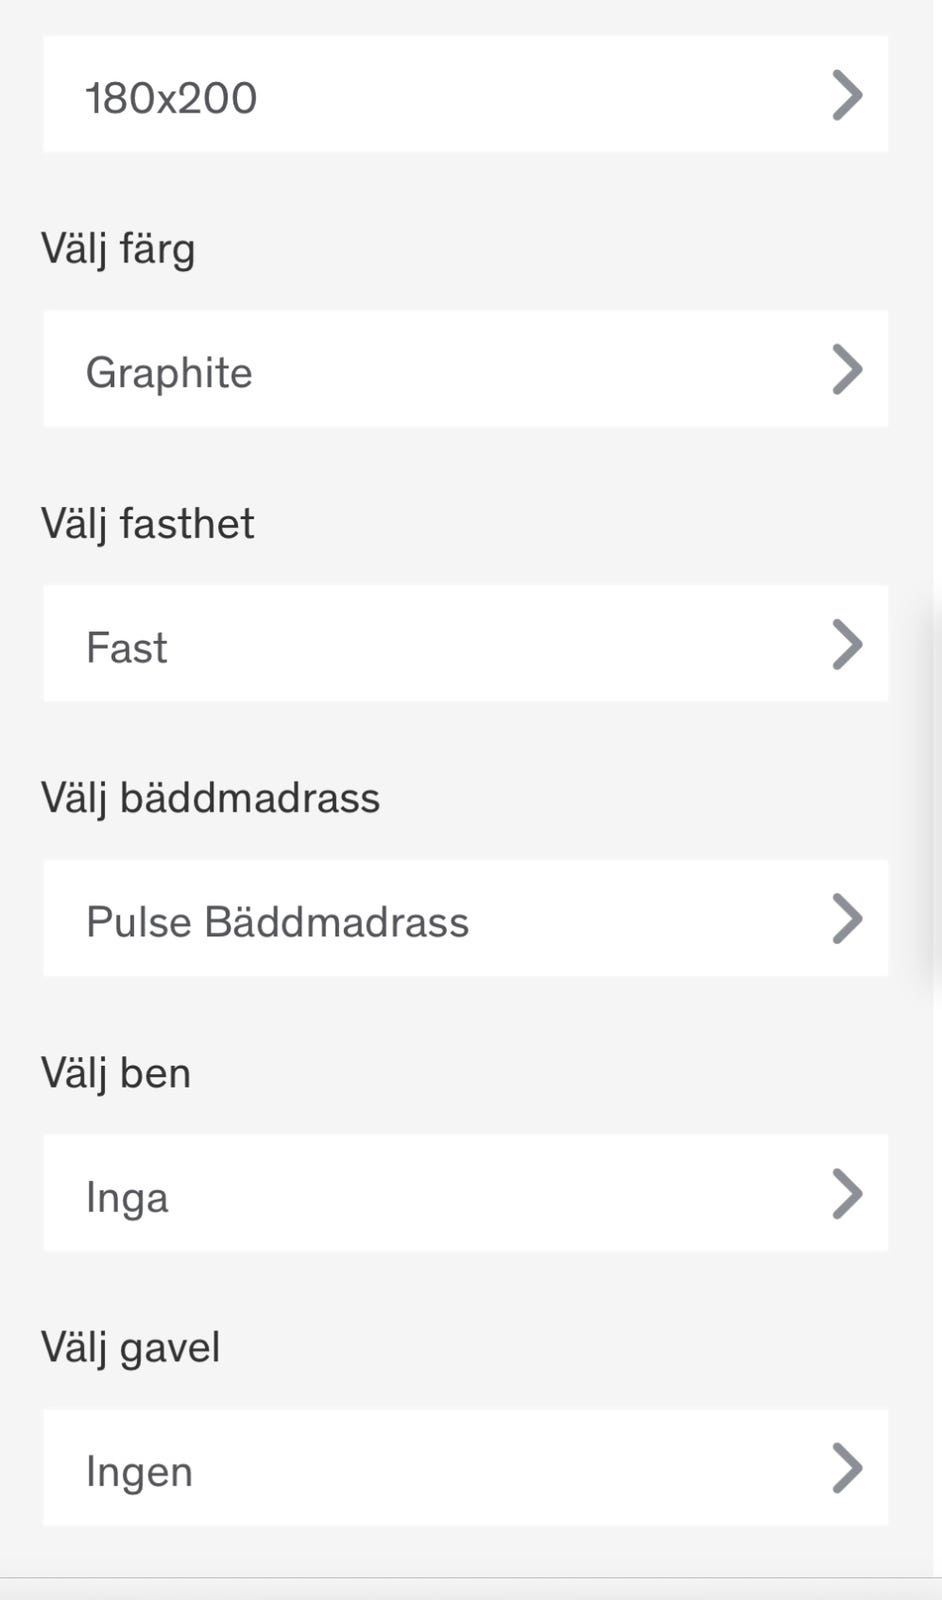Viewport: 942px width, 1600px height.
Task: Click the arrow icon in Inga row
Action: pyautogui.click(x=846, y=1194)
